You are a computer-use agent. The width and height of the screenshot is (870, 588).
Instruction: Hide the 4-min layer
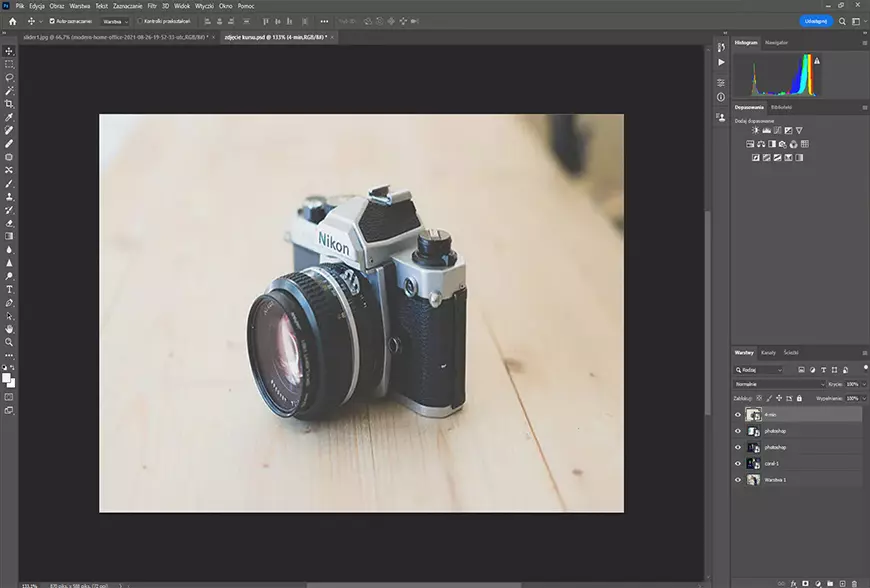click(x=737, y=415)
